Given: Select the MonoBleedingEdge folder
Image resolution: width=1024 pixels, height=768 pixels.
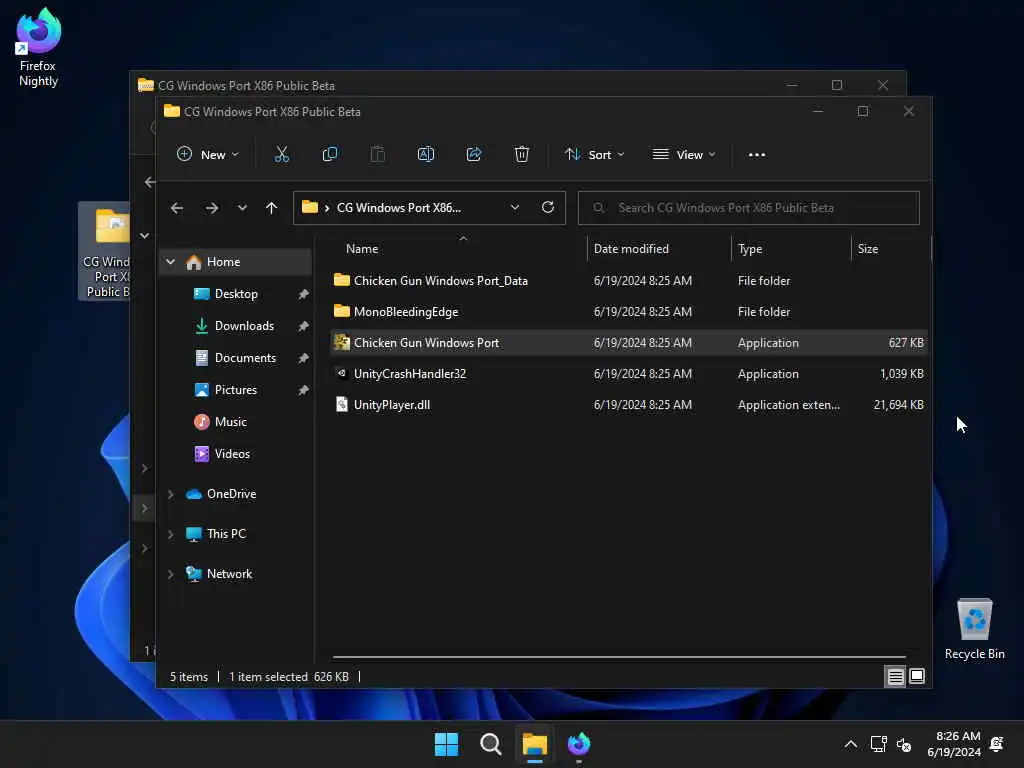Looking at the screenshot, I should pos(628,312).
